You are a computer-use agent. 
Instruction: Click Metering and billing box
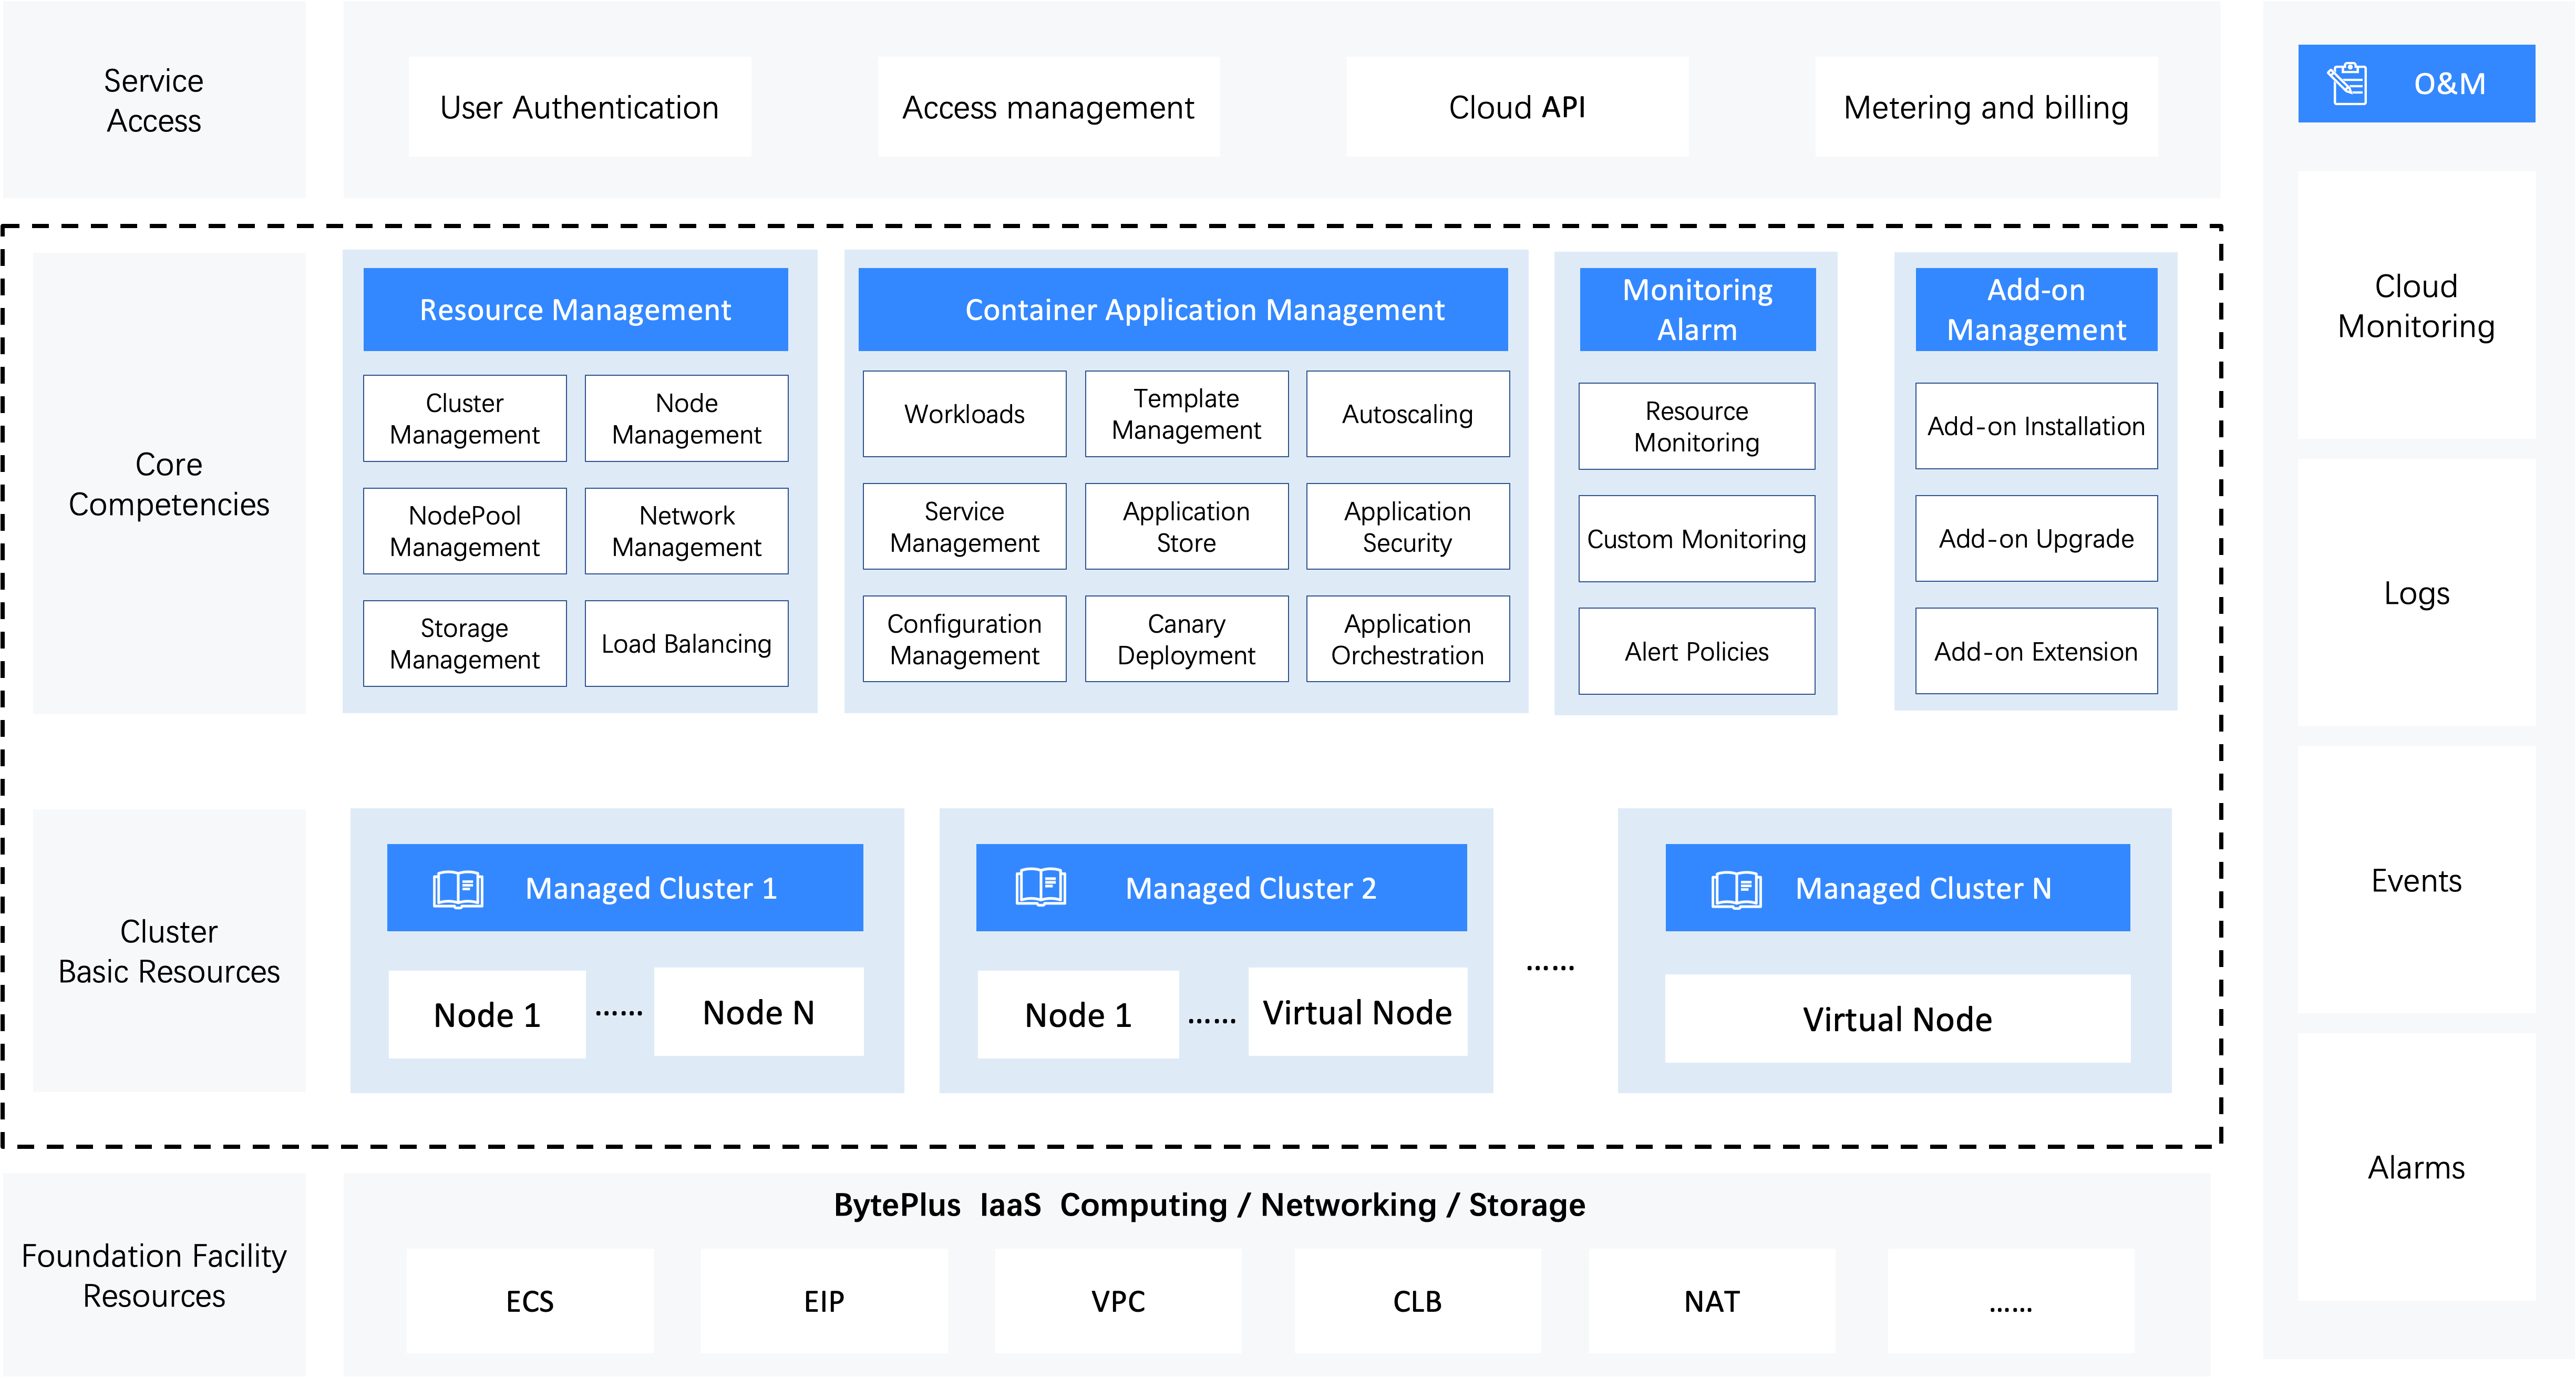(1986, 107)
